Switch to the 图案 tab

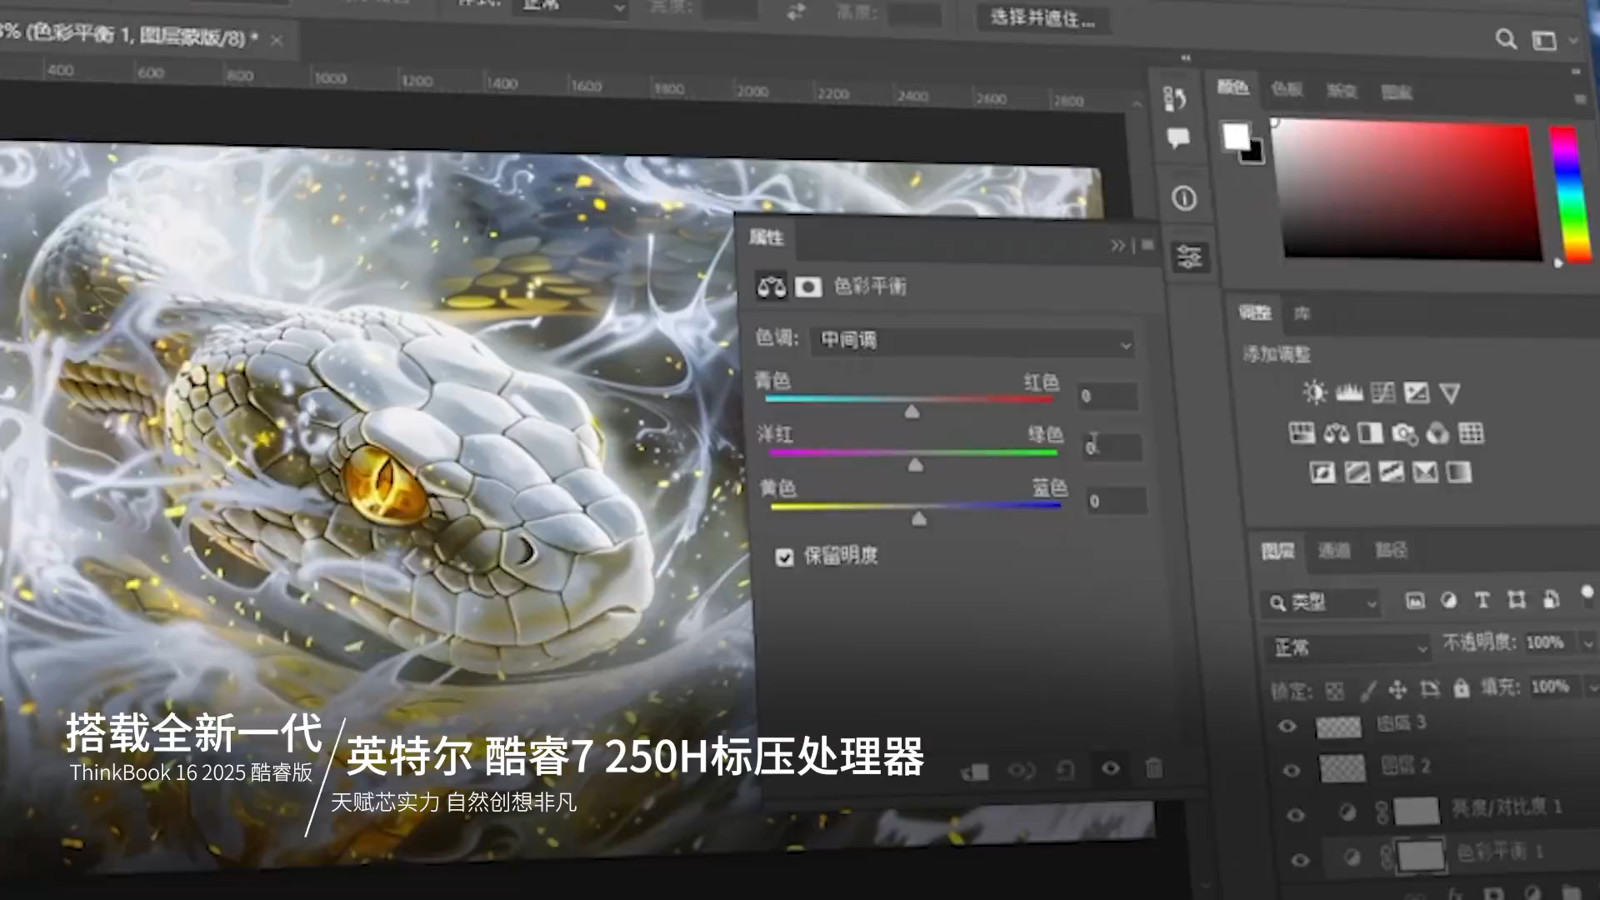tap(1396, 92)
